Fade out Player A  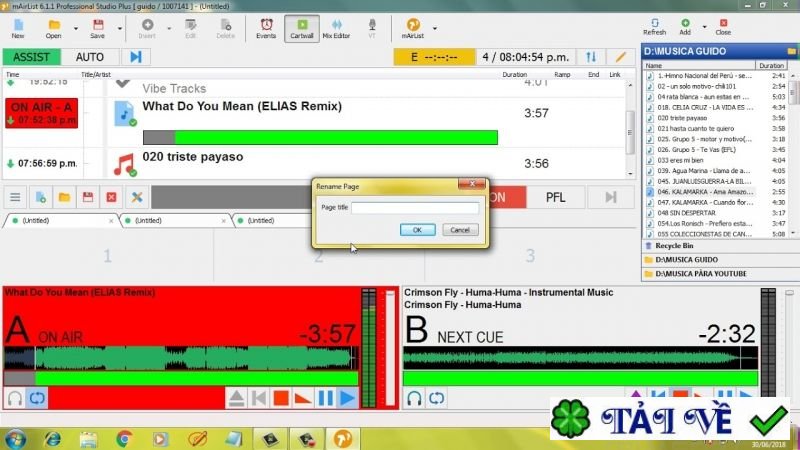(x=303, y=398)
